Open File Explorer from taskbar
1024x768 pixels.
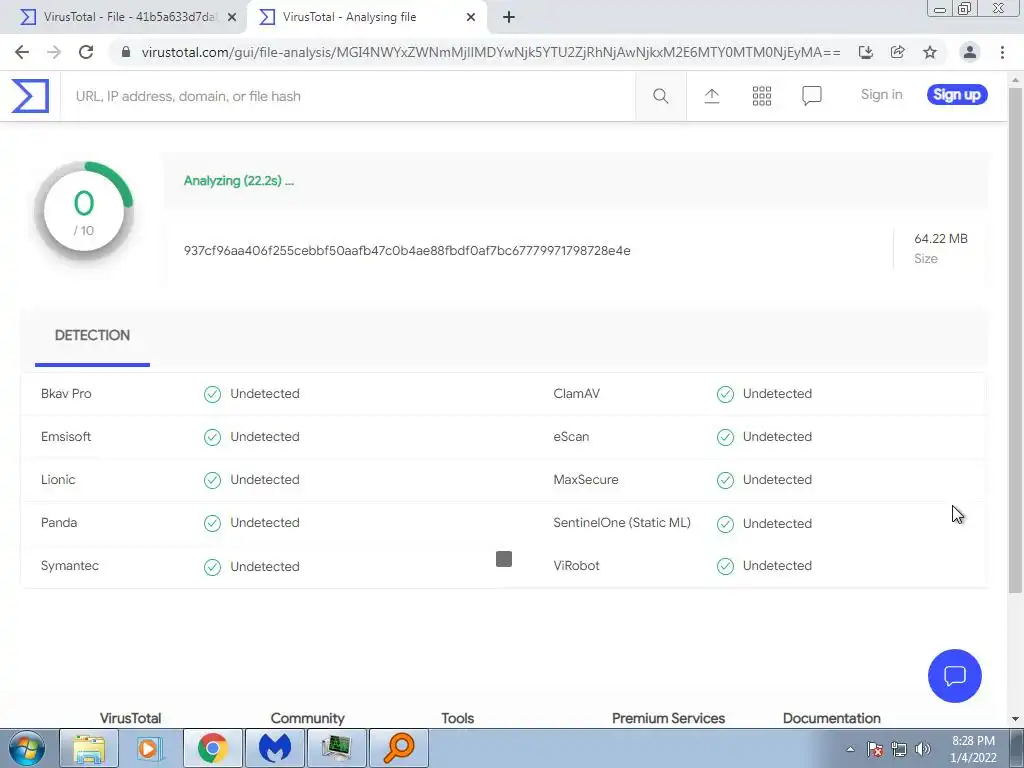(x=89, y=748)
